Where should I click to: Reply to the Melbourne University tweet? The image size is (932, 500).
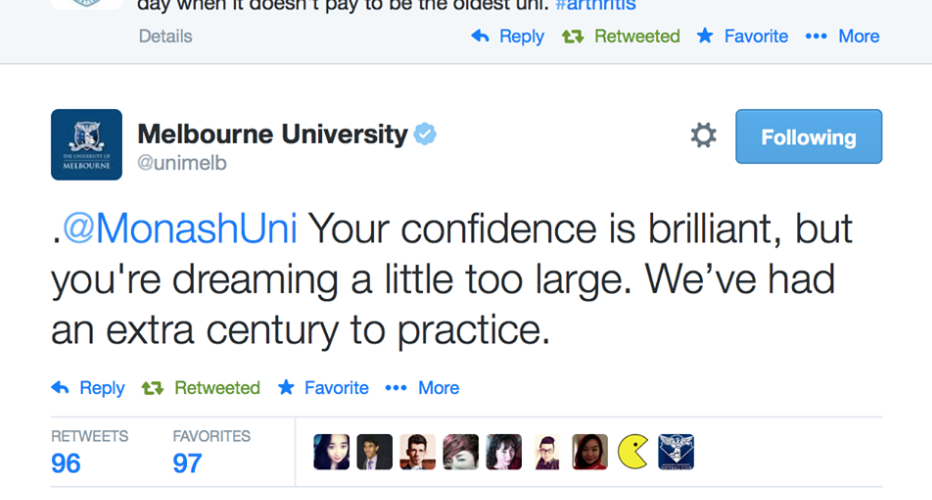(x=88, y=388)
